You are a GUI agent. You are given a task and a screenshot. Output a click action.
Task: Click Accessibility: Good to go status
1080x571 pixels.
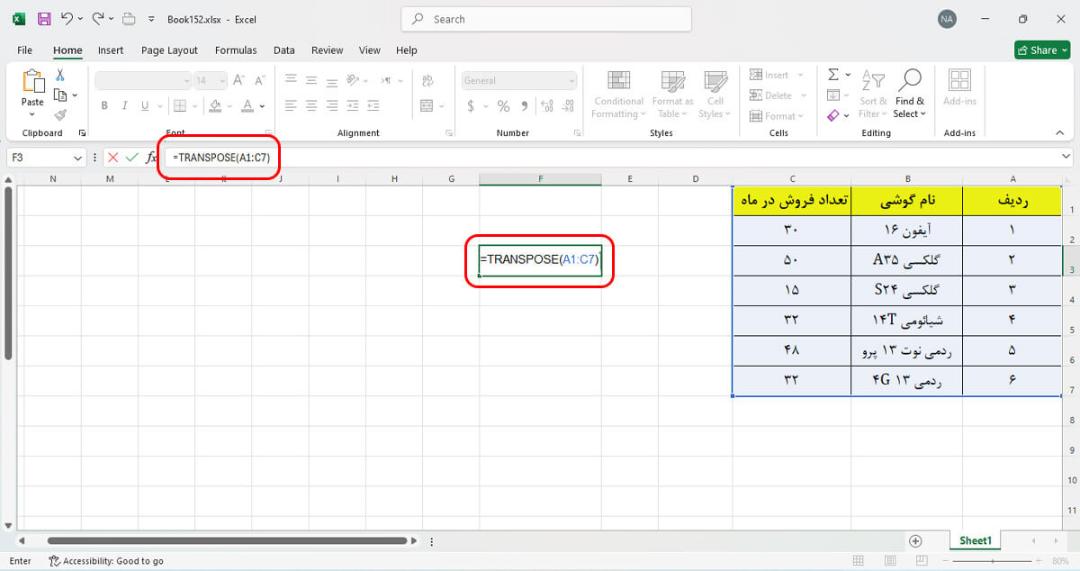pos(107,561)
